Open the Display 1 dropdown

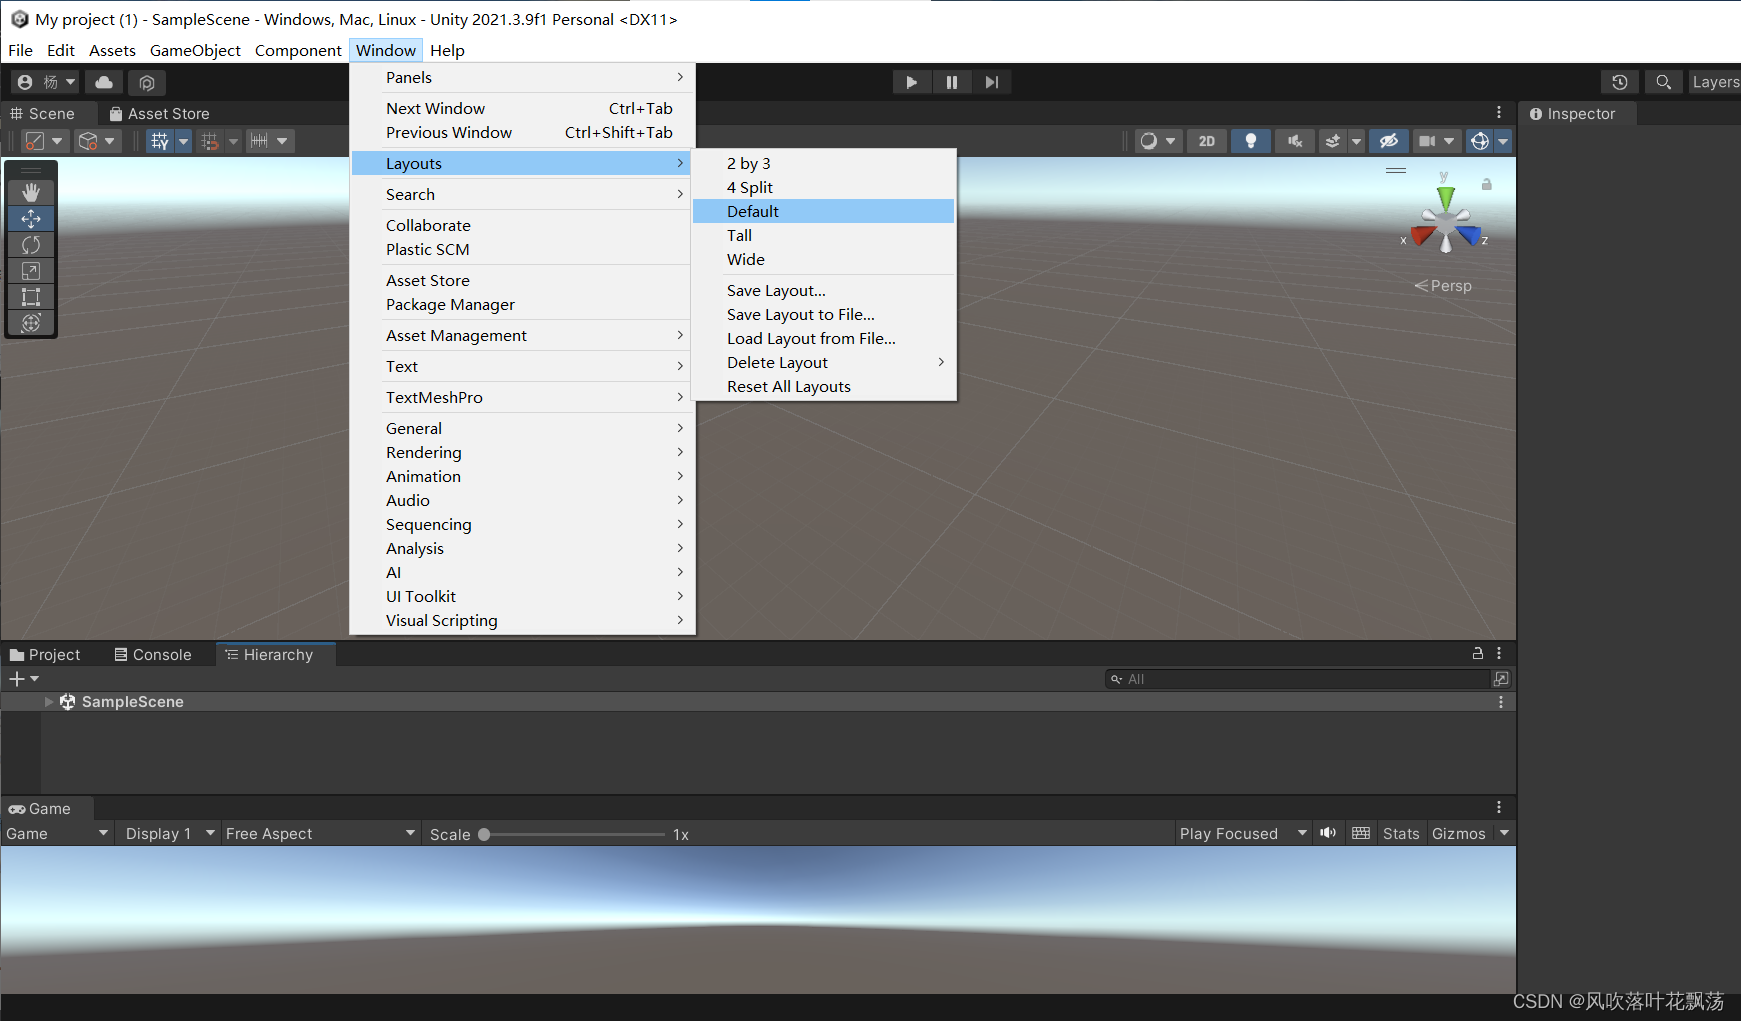170,833
